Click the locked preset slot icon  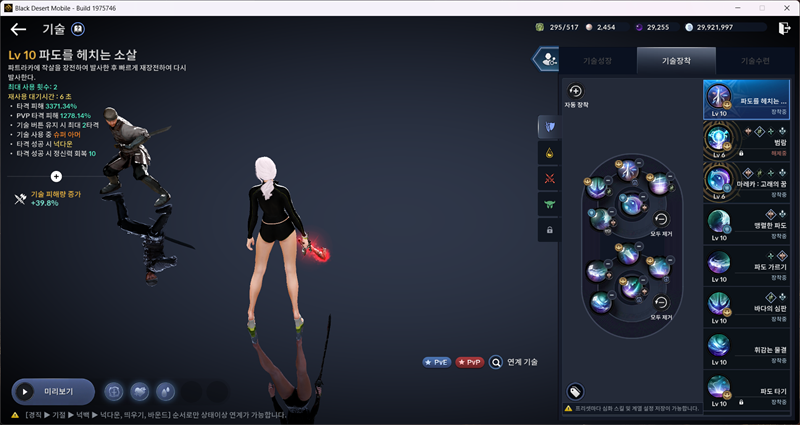549,230
